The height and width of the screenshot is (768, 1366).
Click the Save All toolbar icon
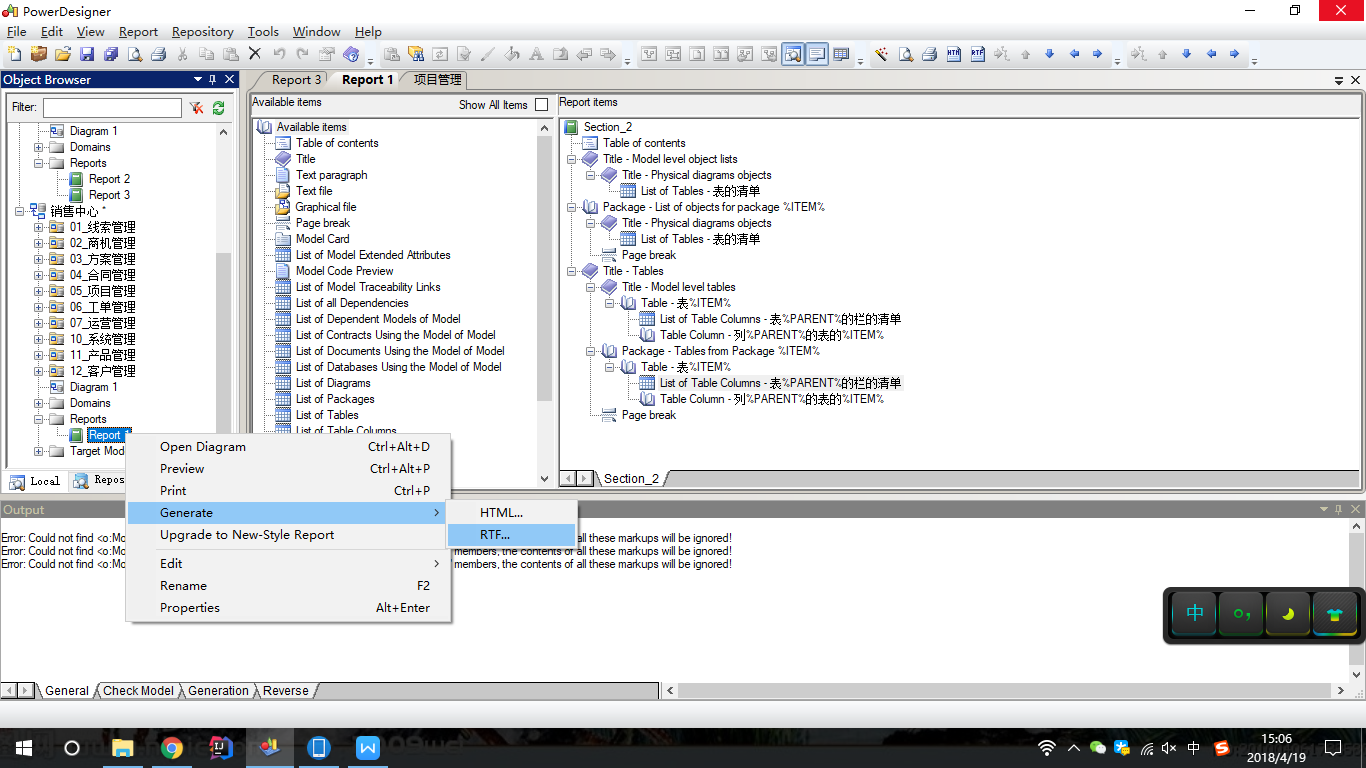tap(111, 54)
